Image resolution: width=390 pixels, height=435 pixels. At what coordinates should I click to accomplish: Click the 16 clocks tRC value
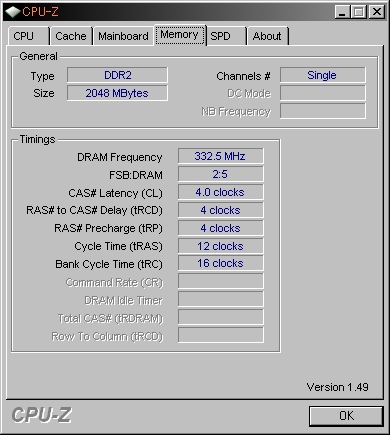221,263
